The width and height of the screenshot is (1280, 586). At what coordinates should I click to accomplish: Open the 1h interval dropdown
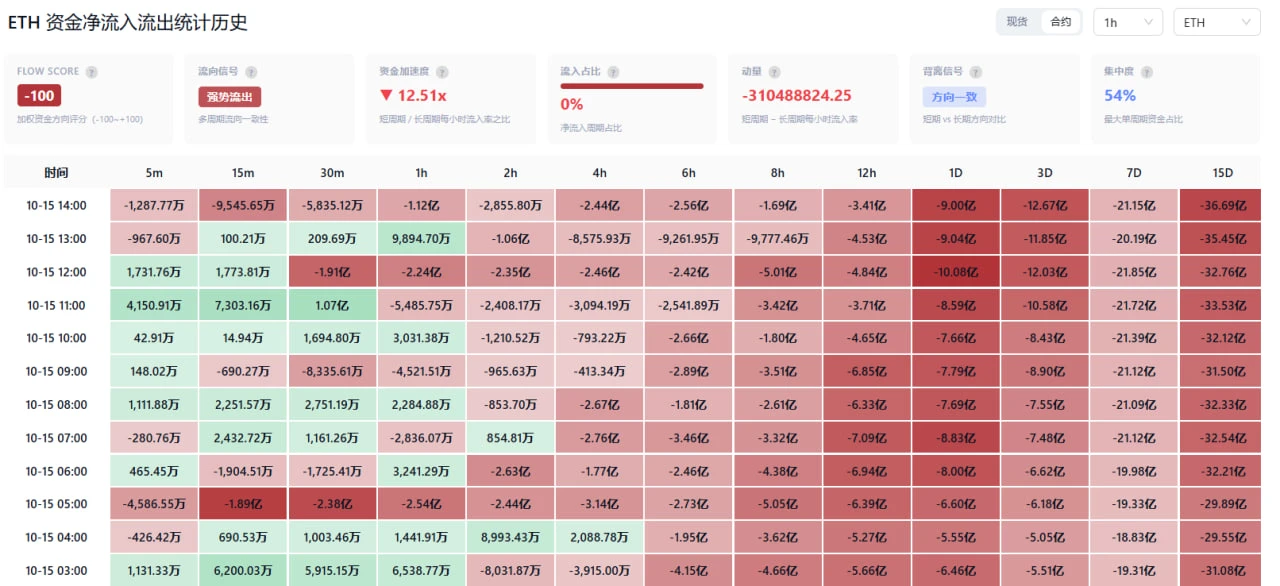[1128, 22]
